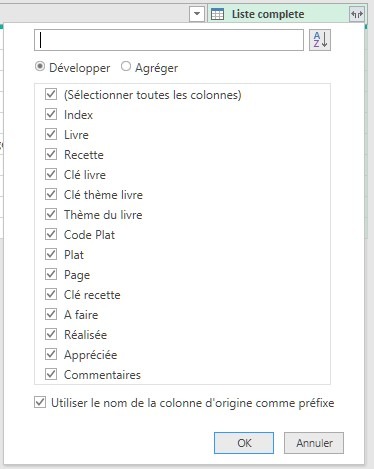Toggle the Commentaires column checkbox
The image size is (374, 469).
[51, 374]
